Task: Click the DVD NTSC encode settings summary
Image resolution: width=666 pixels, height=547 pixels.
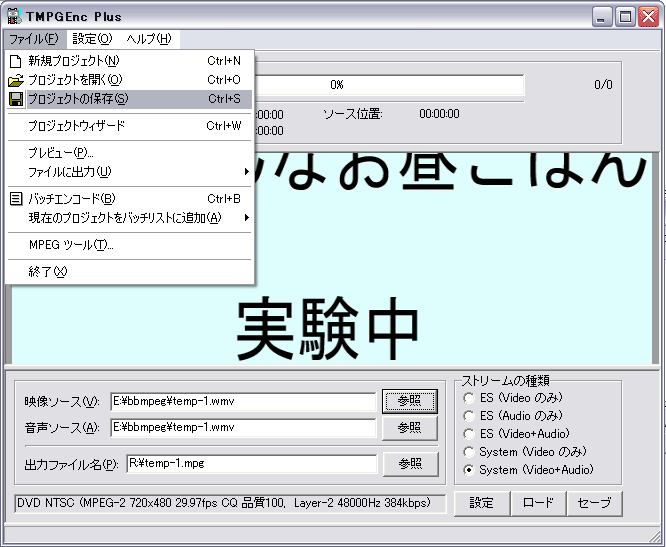Action: tap(230, 503)
